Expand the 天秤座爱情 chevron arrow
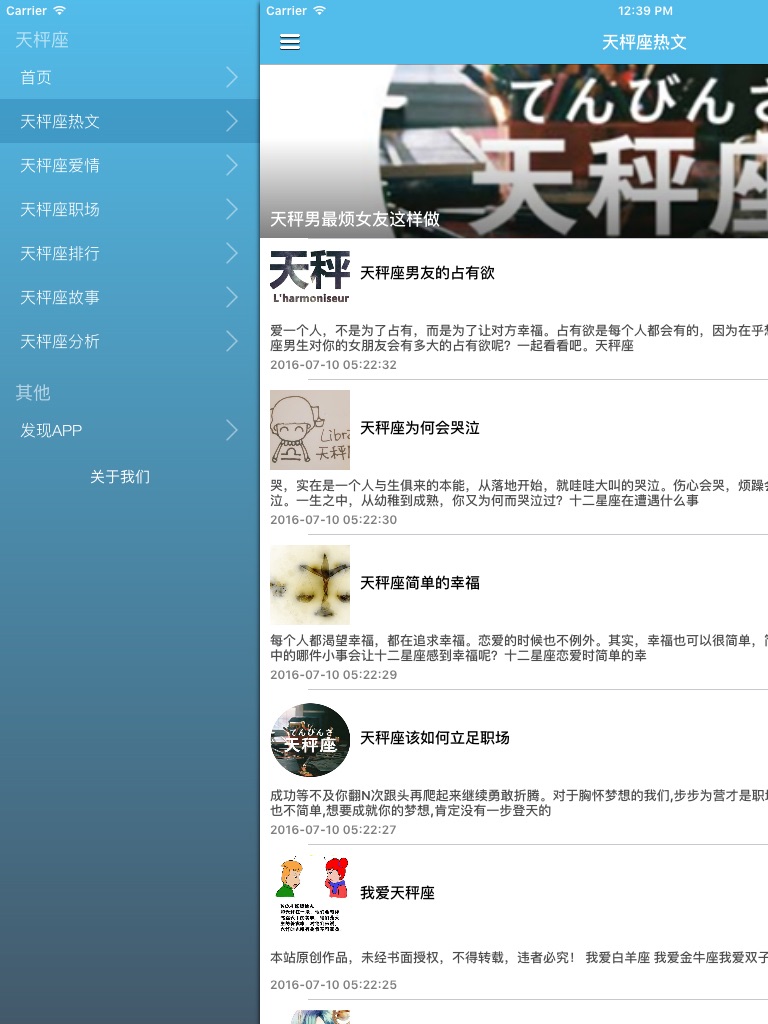Image resolution: width=768 pixels, height=1024 pixels. pyautogui.click(x=232, y=165)
